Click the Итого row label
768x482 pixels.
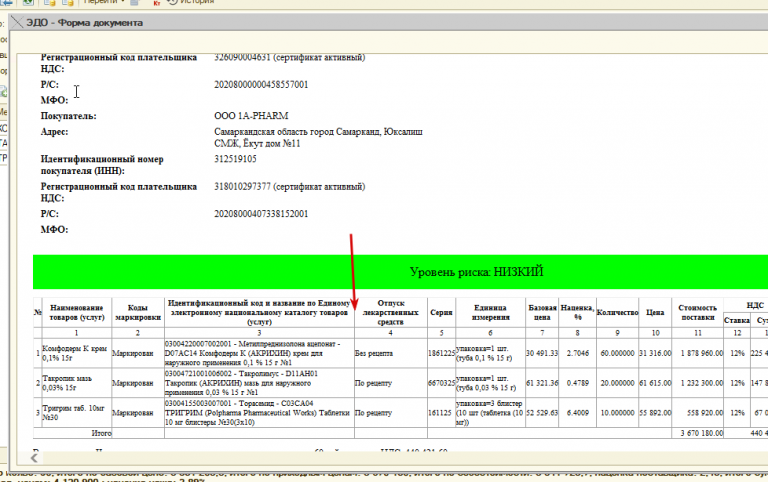(x=101, y=433)
